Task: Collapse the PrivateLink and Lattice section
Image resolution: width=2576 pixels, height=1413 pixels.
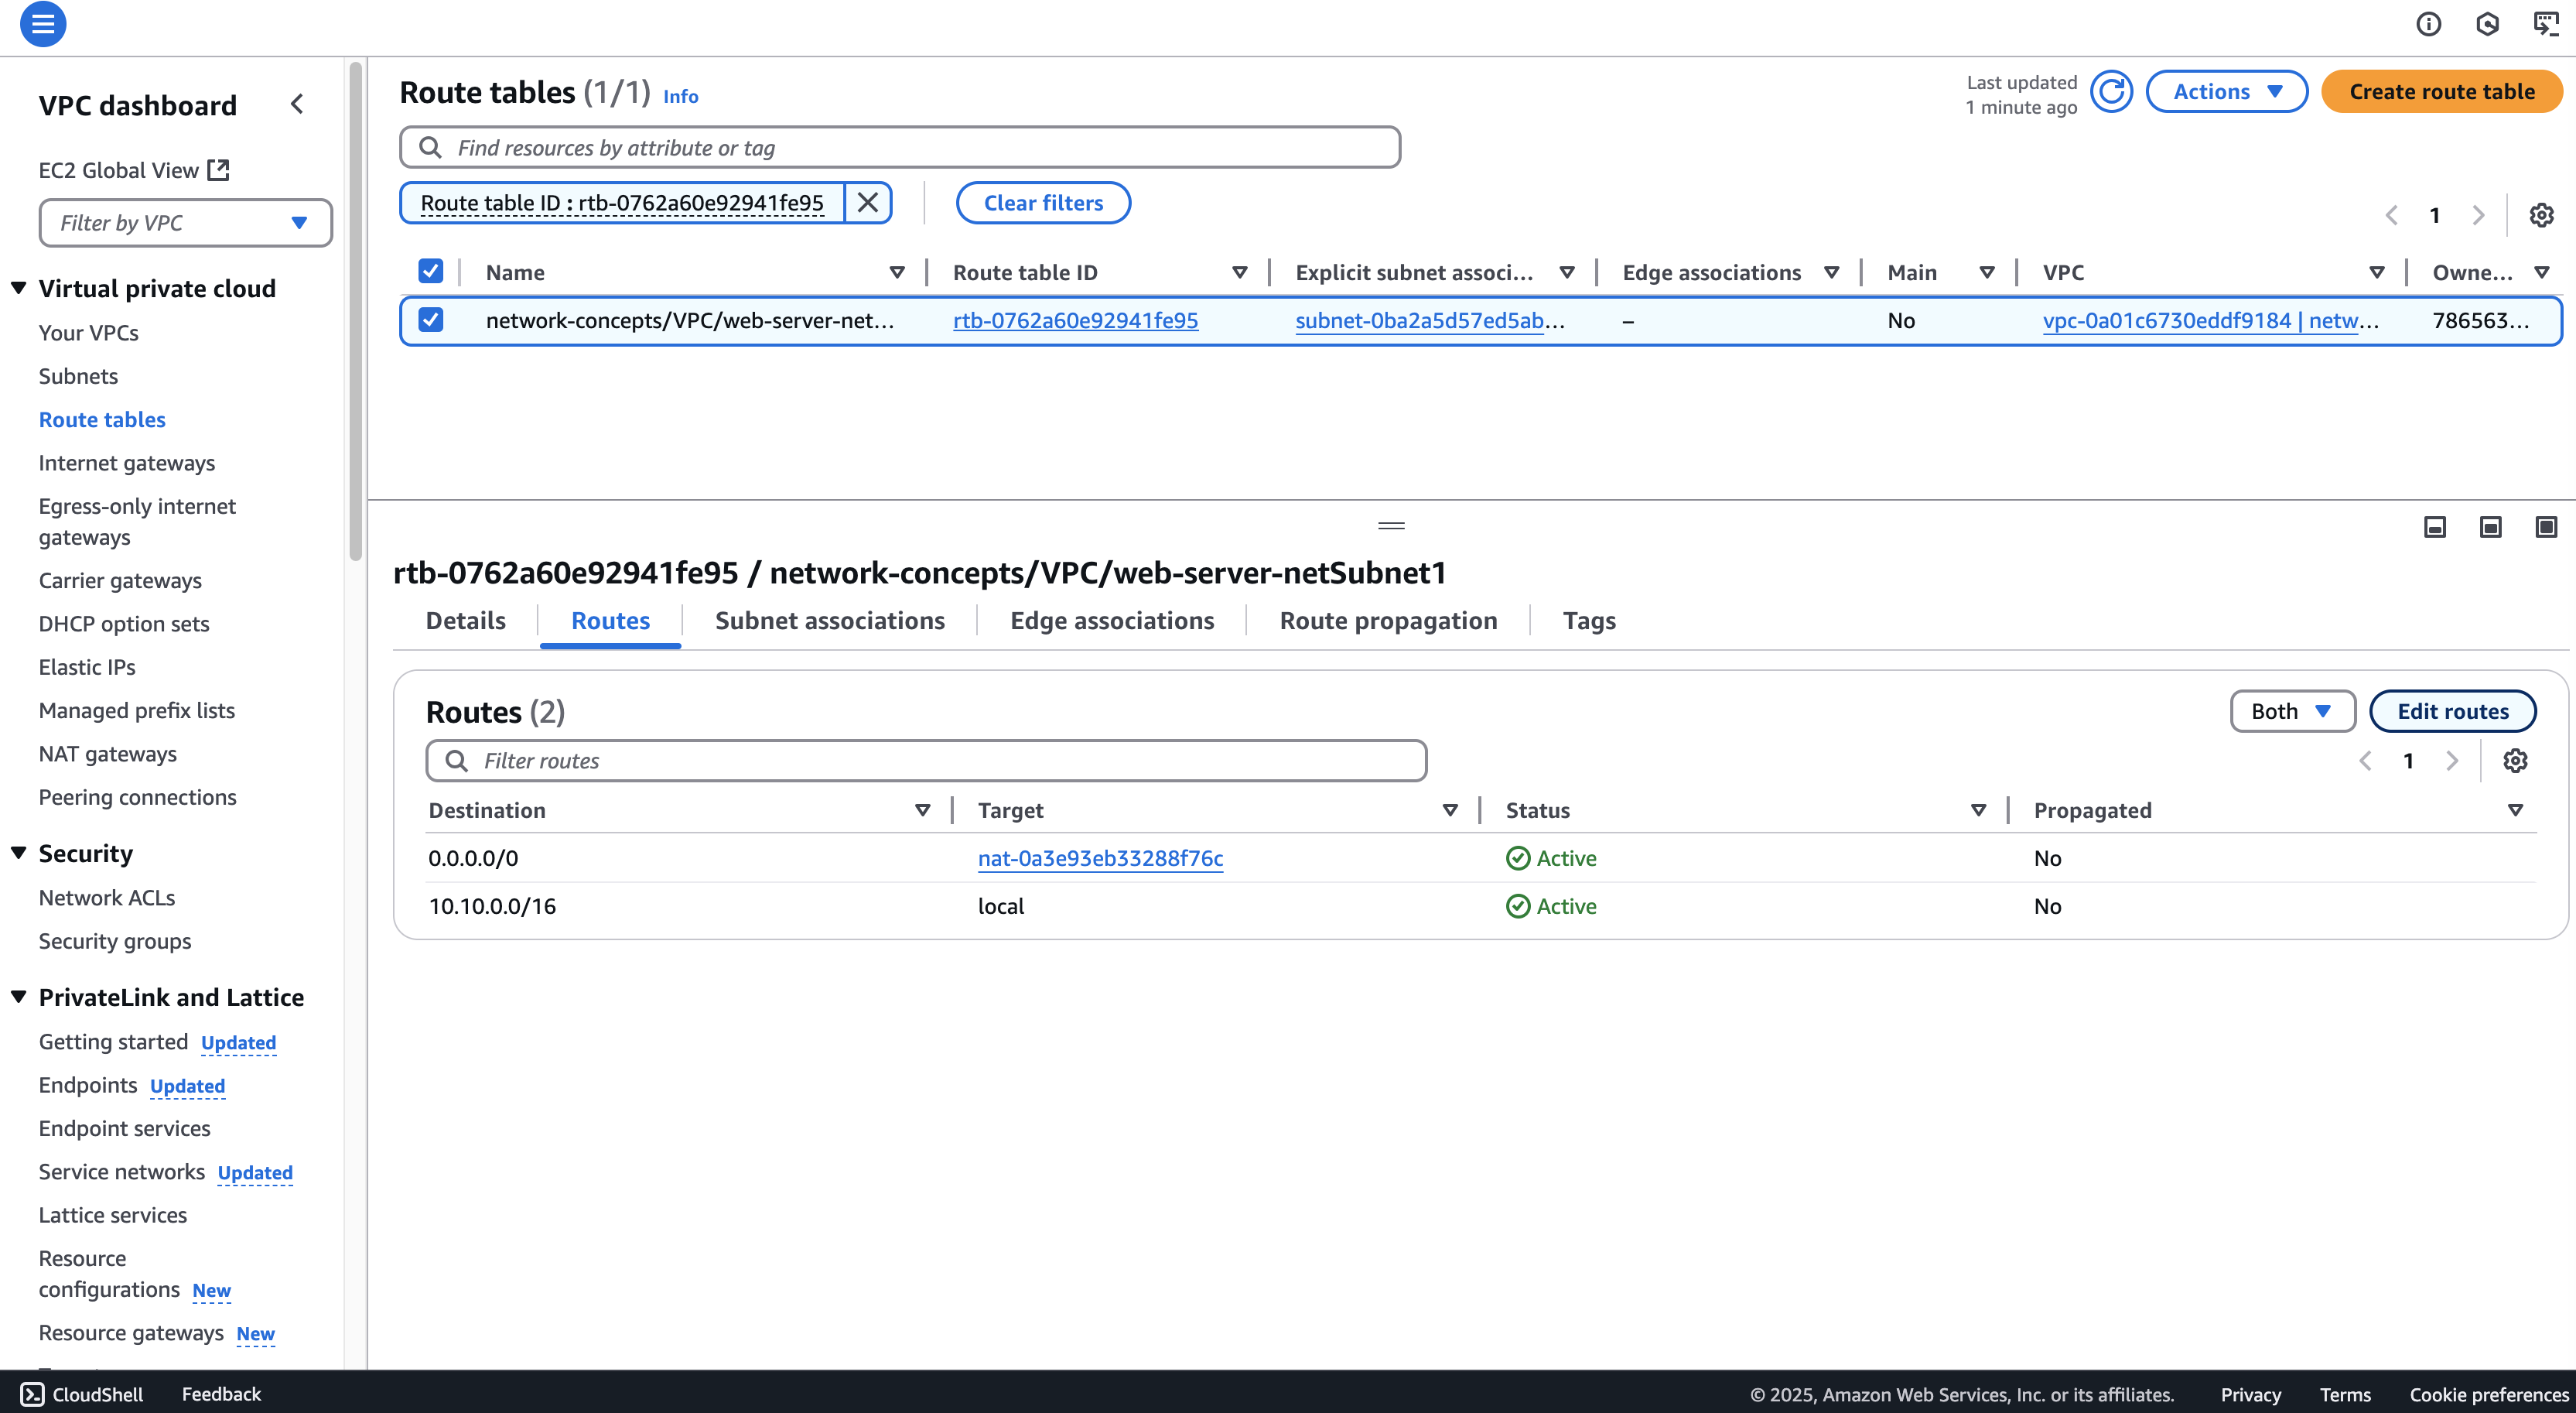Action: coord(18,997)
